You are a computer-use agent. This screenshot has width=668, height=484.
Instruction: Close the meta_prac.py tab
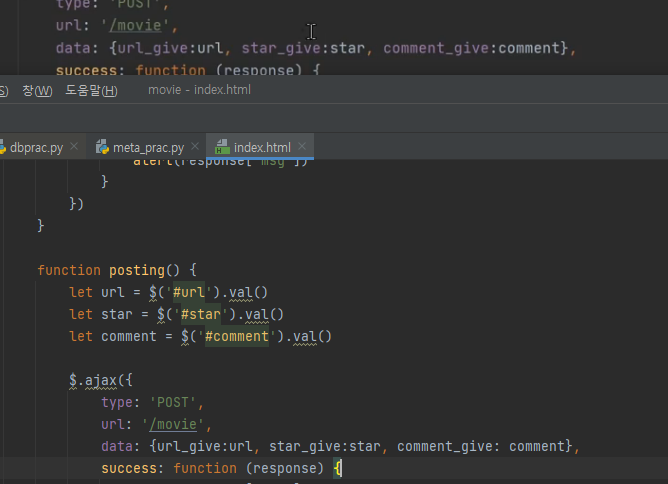(x=195, y=146)
